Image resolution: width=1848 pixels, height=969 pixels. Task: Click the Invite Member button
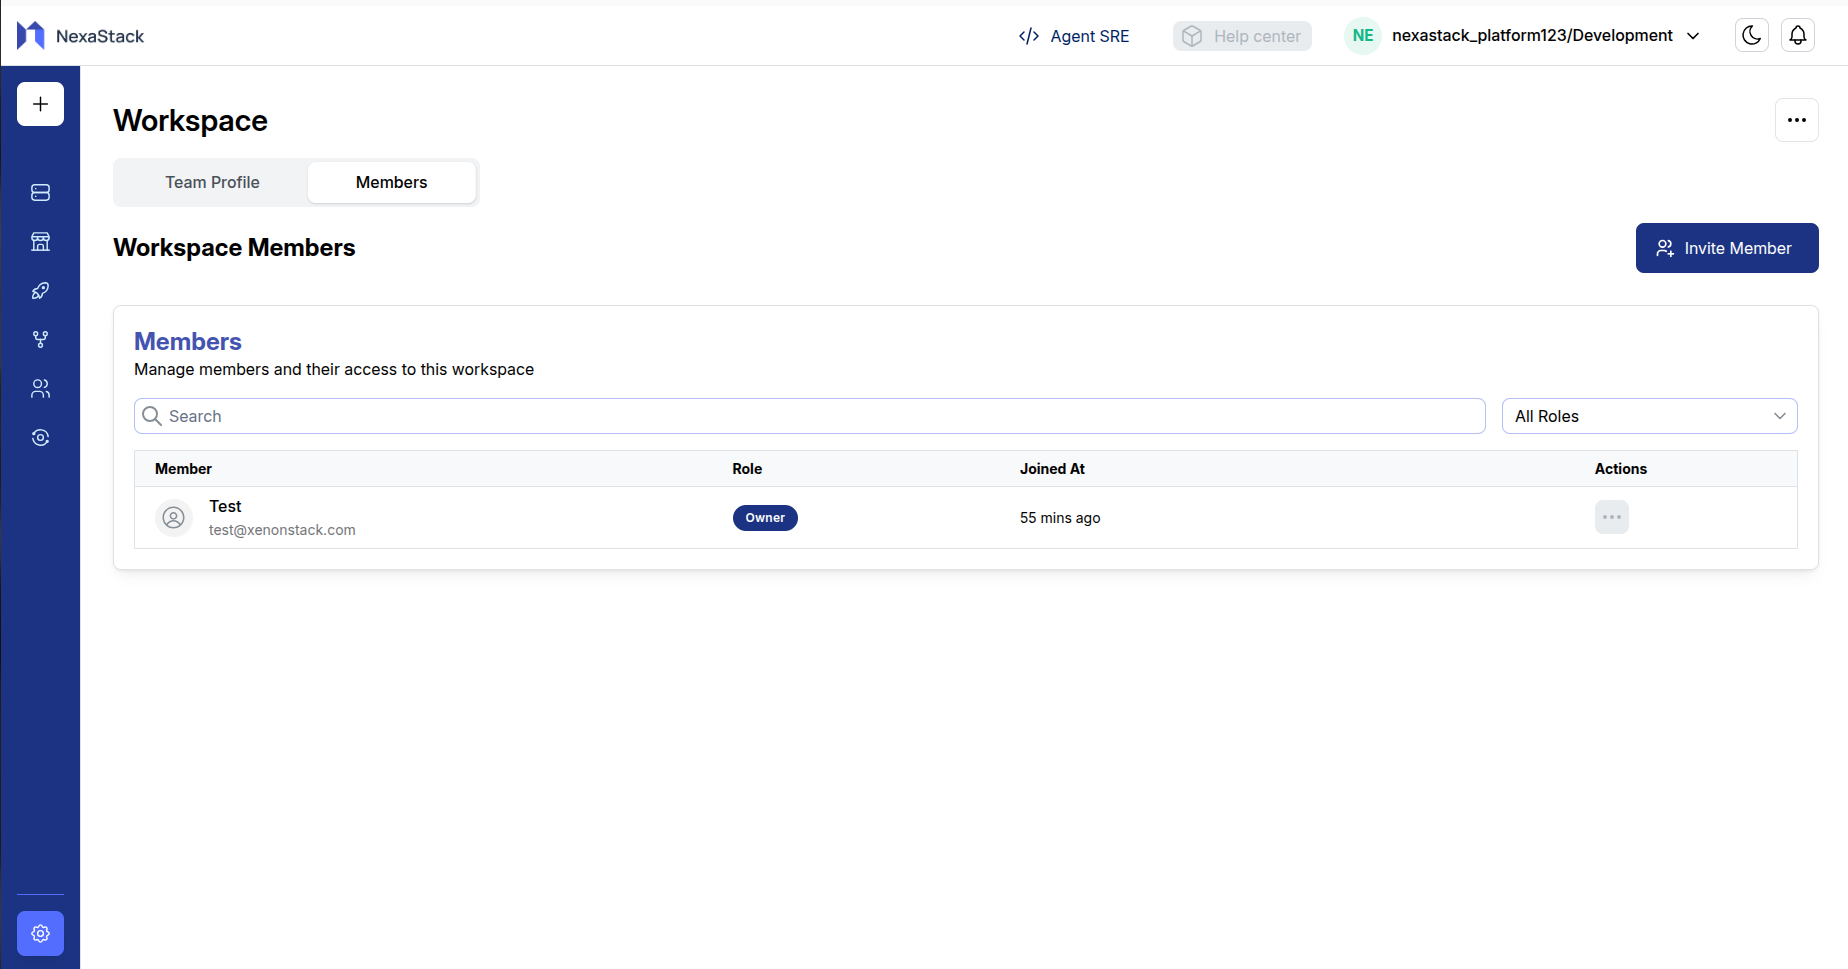[1727, 248]
